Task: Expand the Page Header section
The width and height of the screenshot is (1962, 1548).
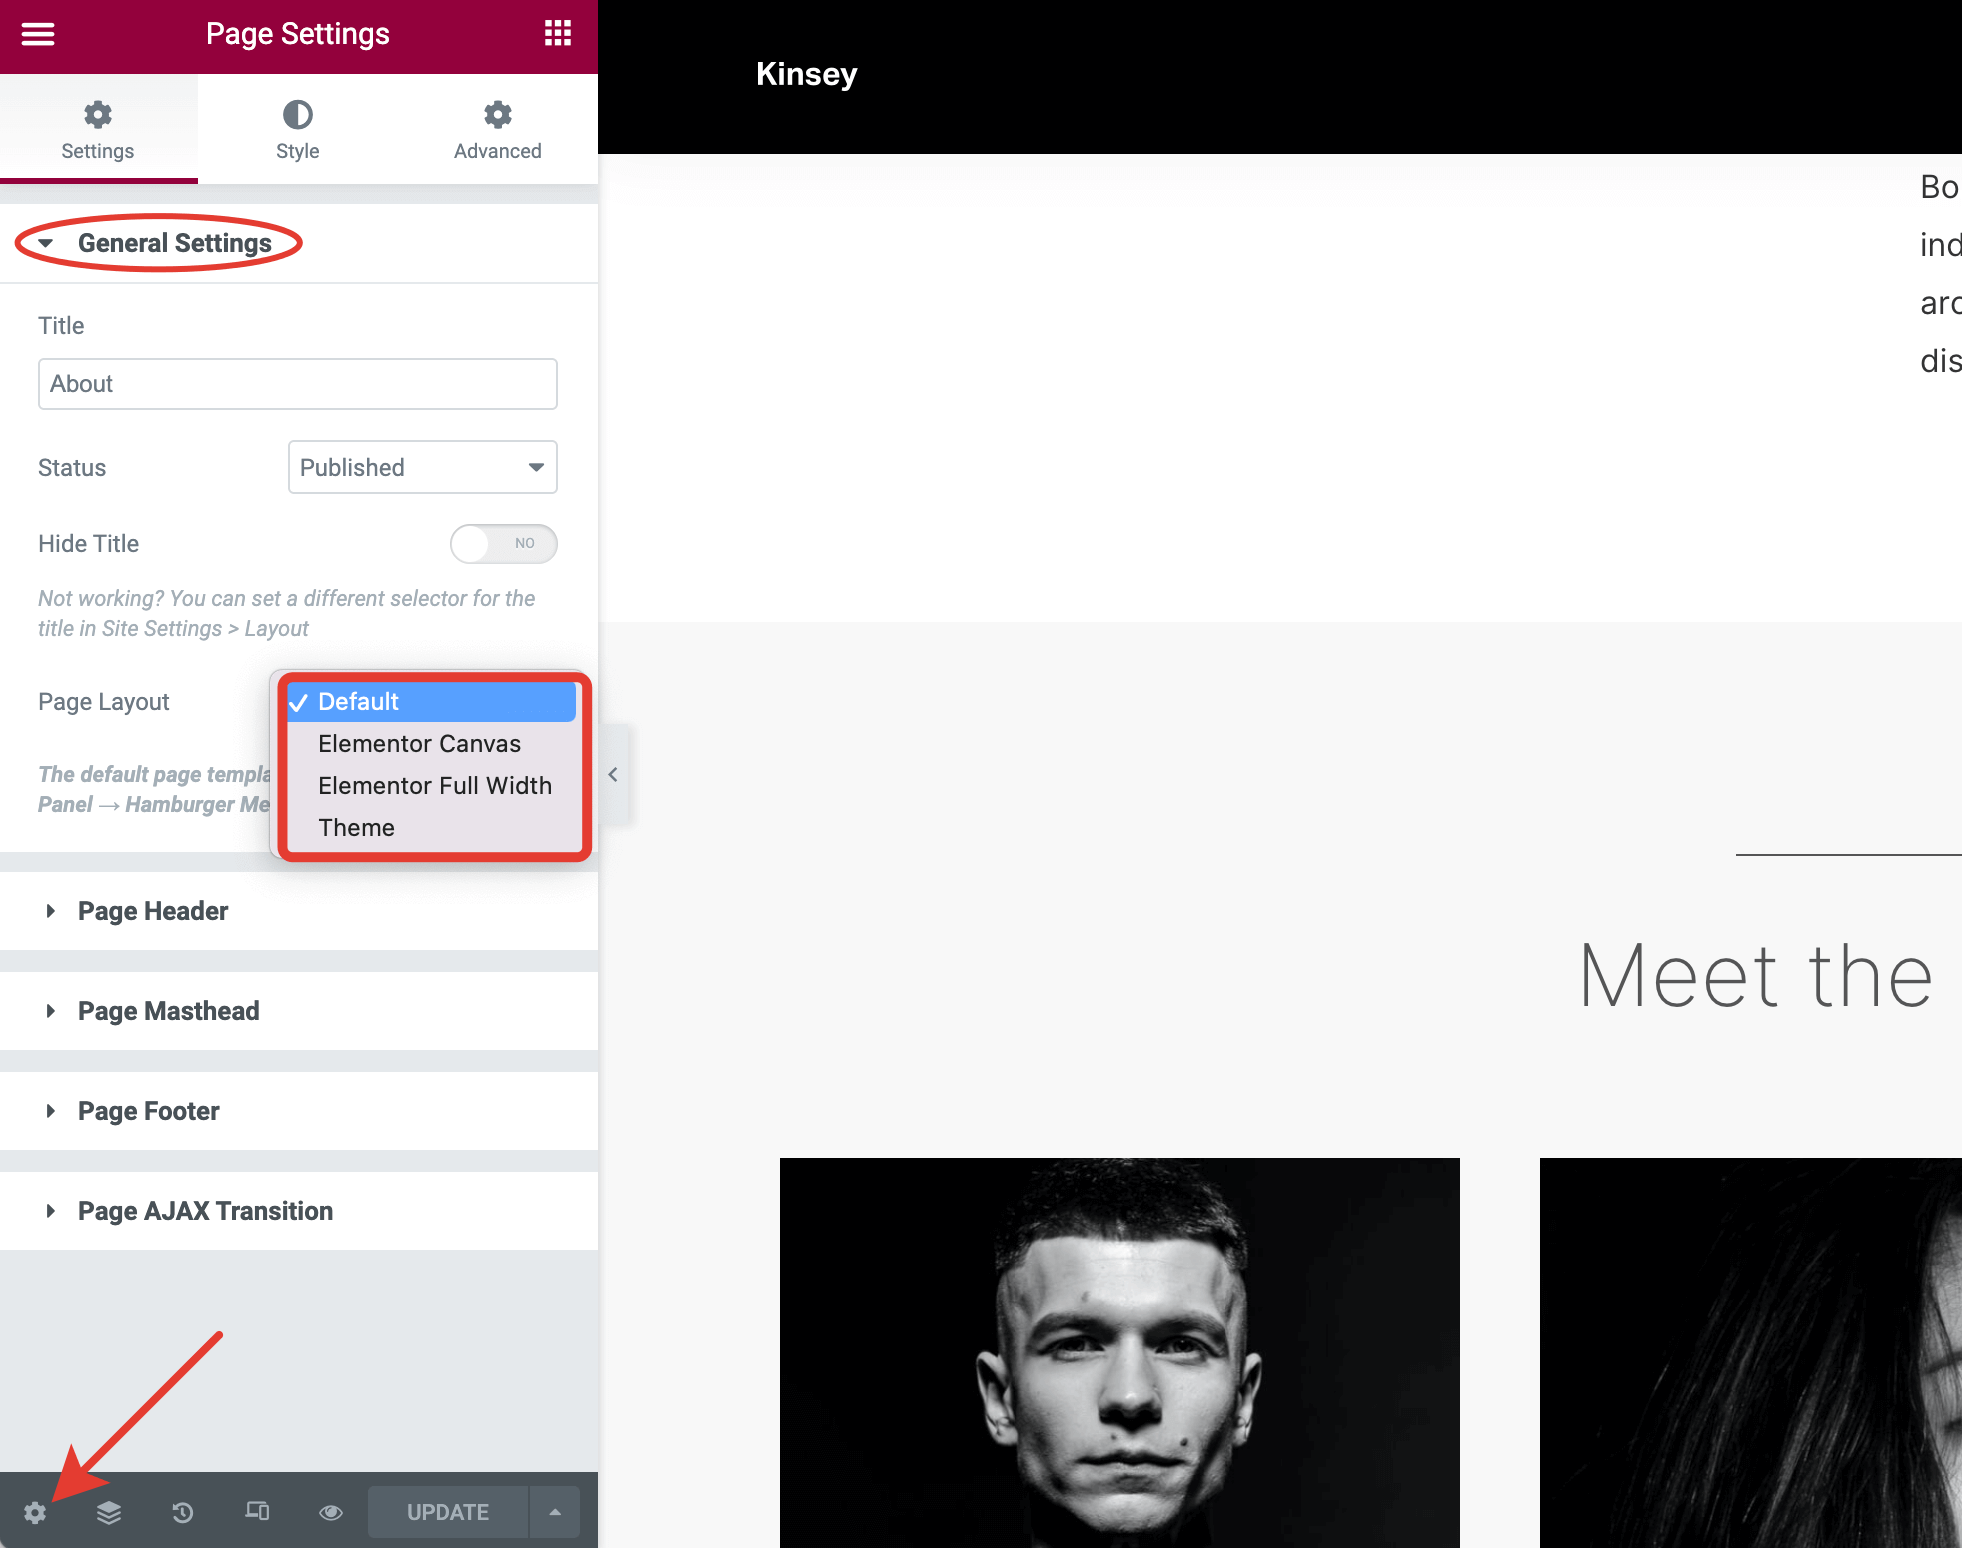Action: 153,911
